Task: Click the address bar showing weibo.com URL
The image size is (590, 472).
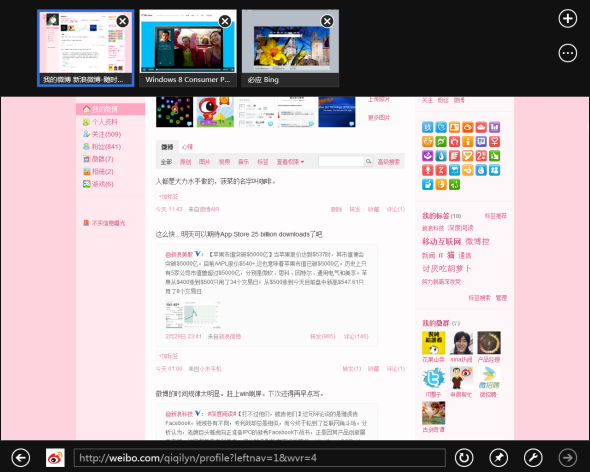Action: [260, 458]
